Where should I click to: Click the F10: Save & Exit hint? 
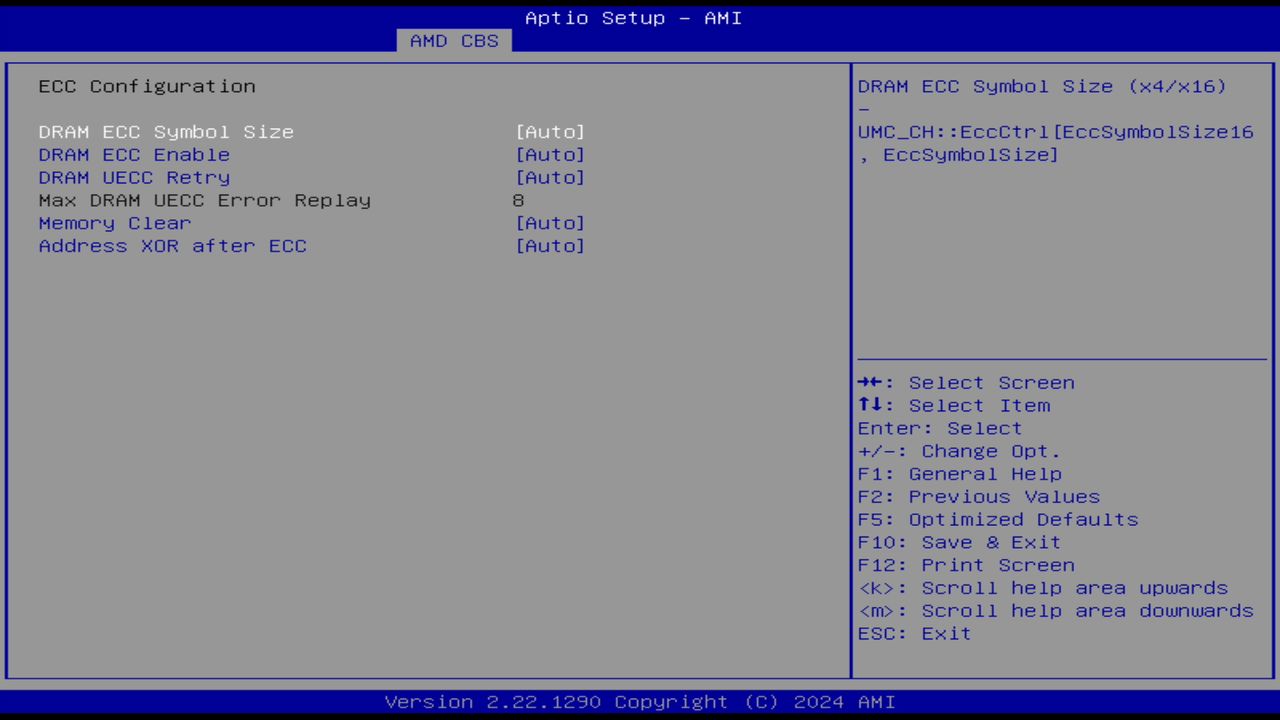[960, 542]
